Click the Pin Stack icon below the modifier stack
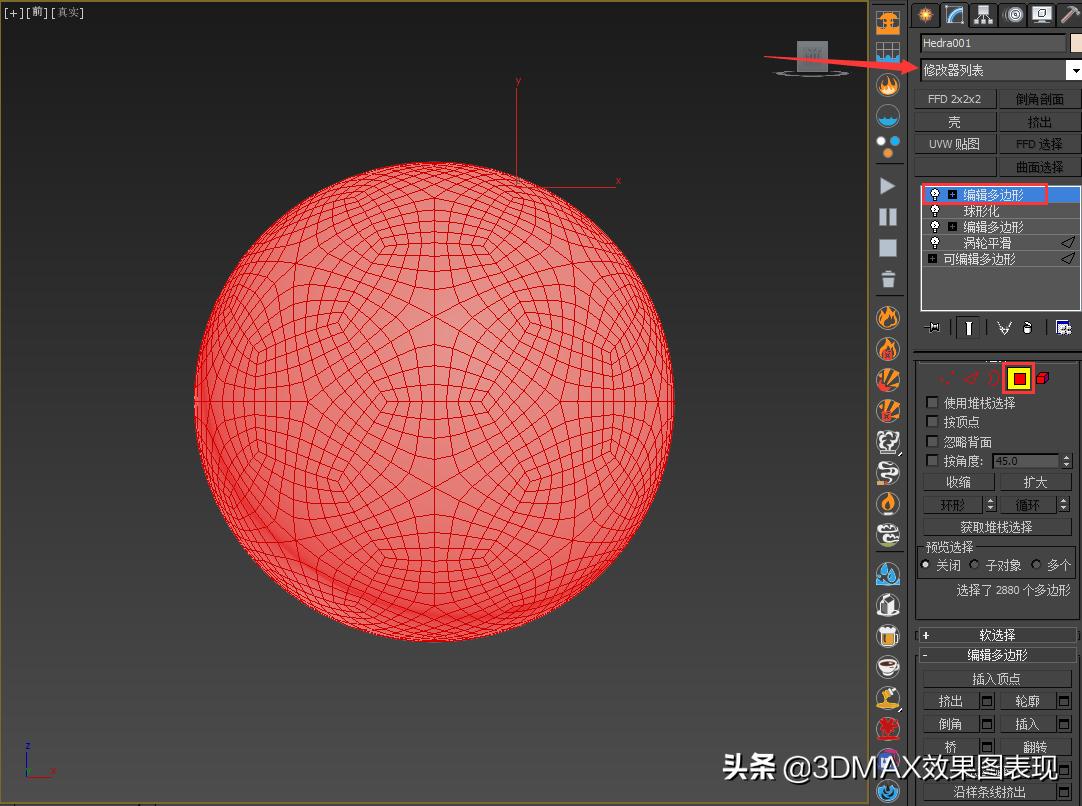Viewport: 1082px width, 806px height. (932, 327)
